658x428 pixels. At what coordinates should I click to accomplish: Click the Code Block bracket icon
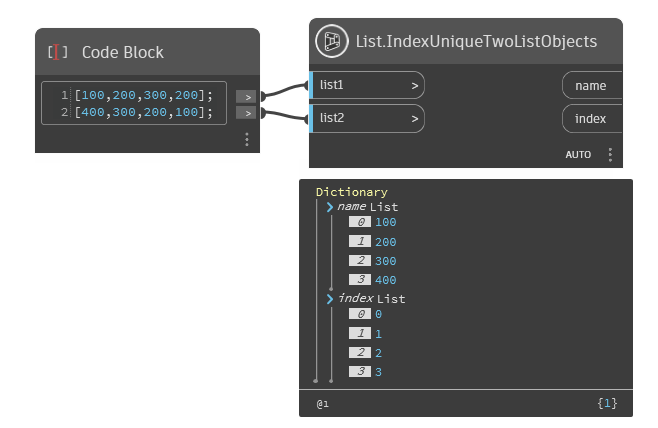point(58,52)
